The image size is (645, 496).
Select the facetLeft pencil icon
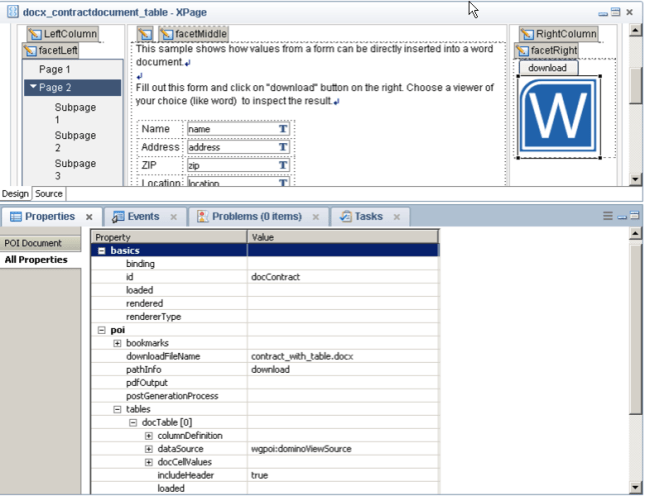point(30,51)
